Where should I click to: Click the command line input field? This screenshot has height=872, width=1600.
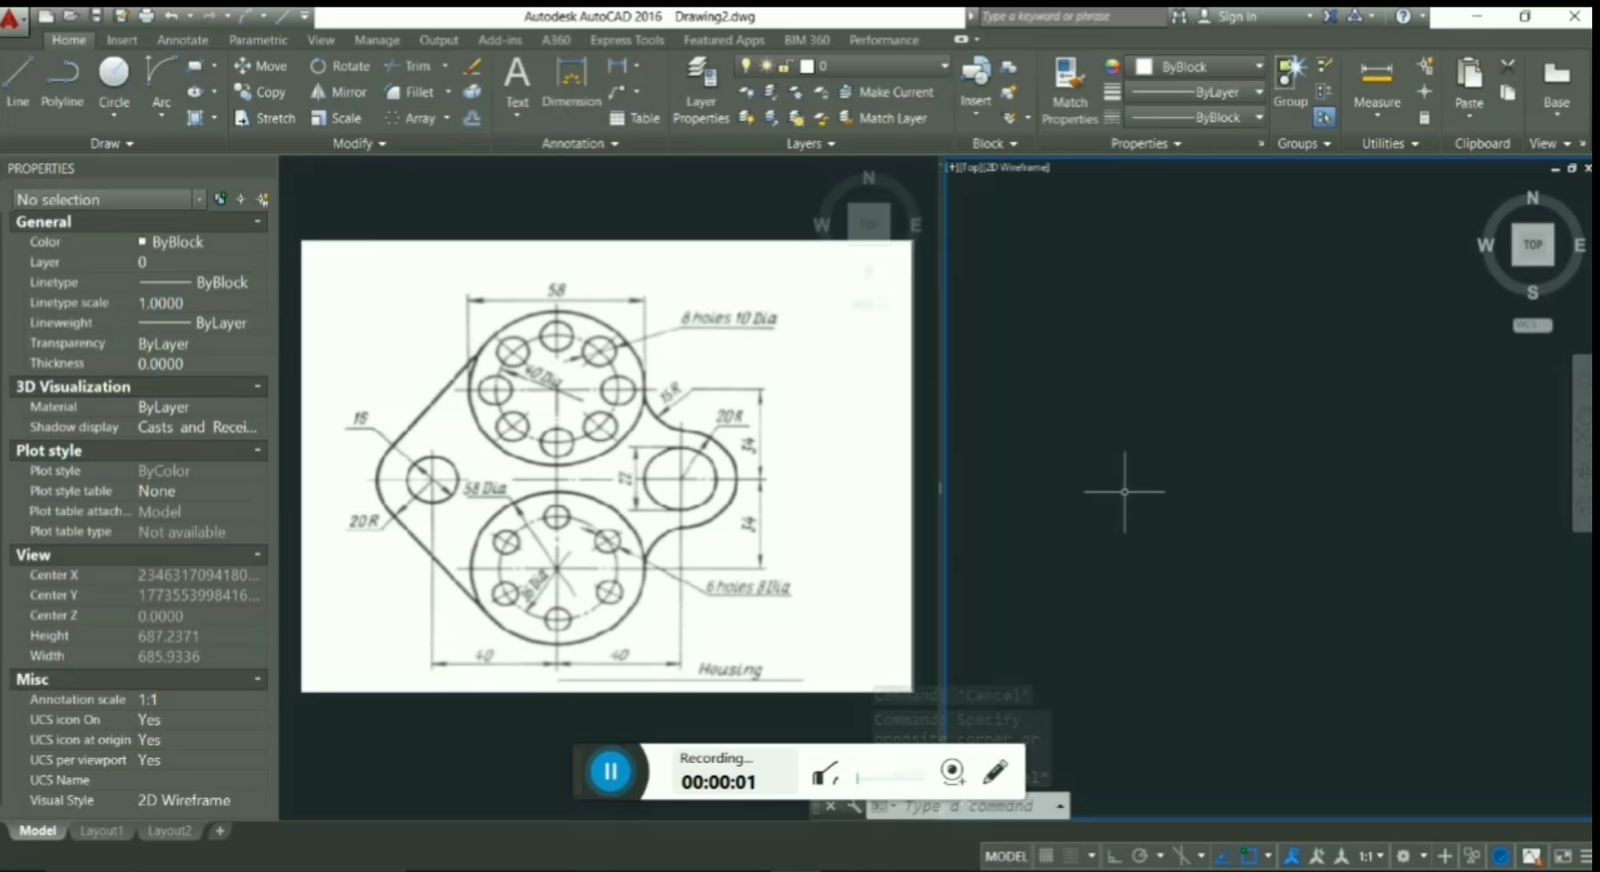point(970,806)
